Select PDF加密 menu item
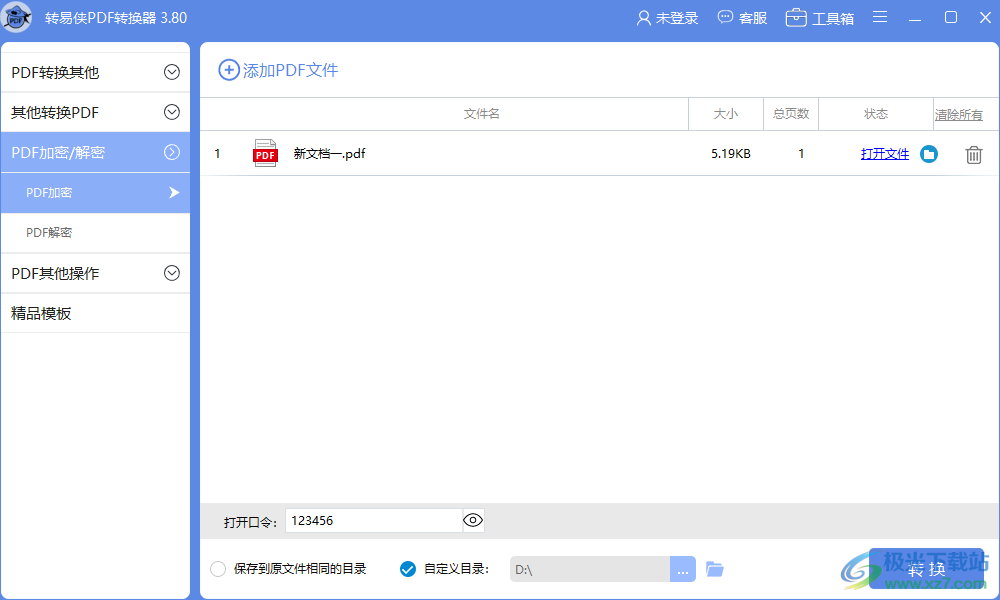Image resolution: width=1000 pixels, height=600 pixels. point(96,193)
